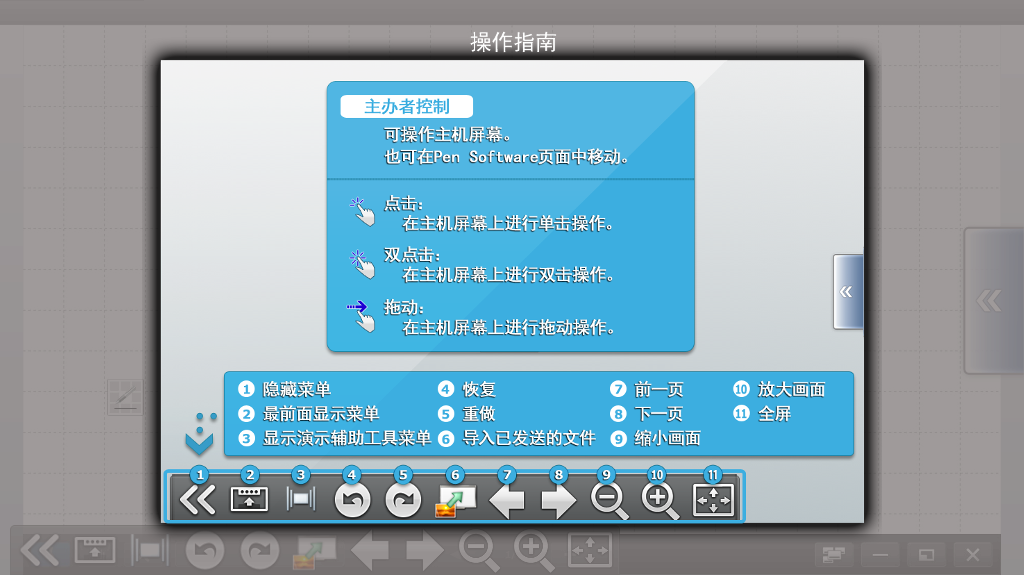Click the front display menu icon numbered 2
This screenshot has width=1024, height=575.
(x=249, y=499)
